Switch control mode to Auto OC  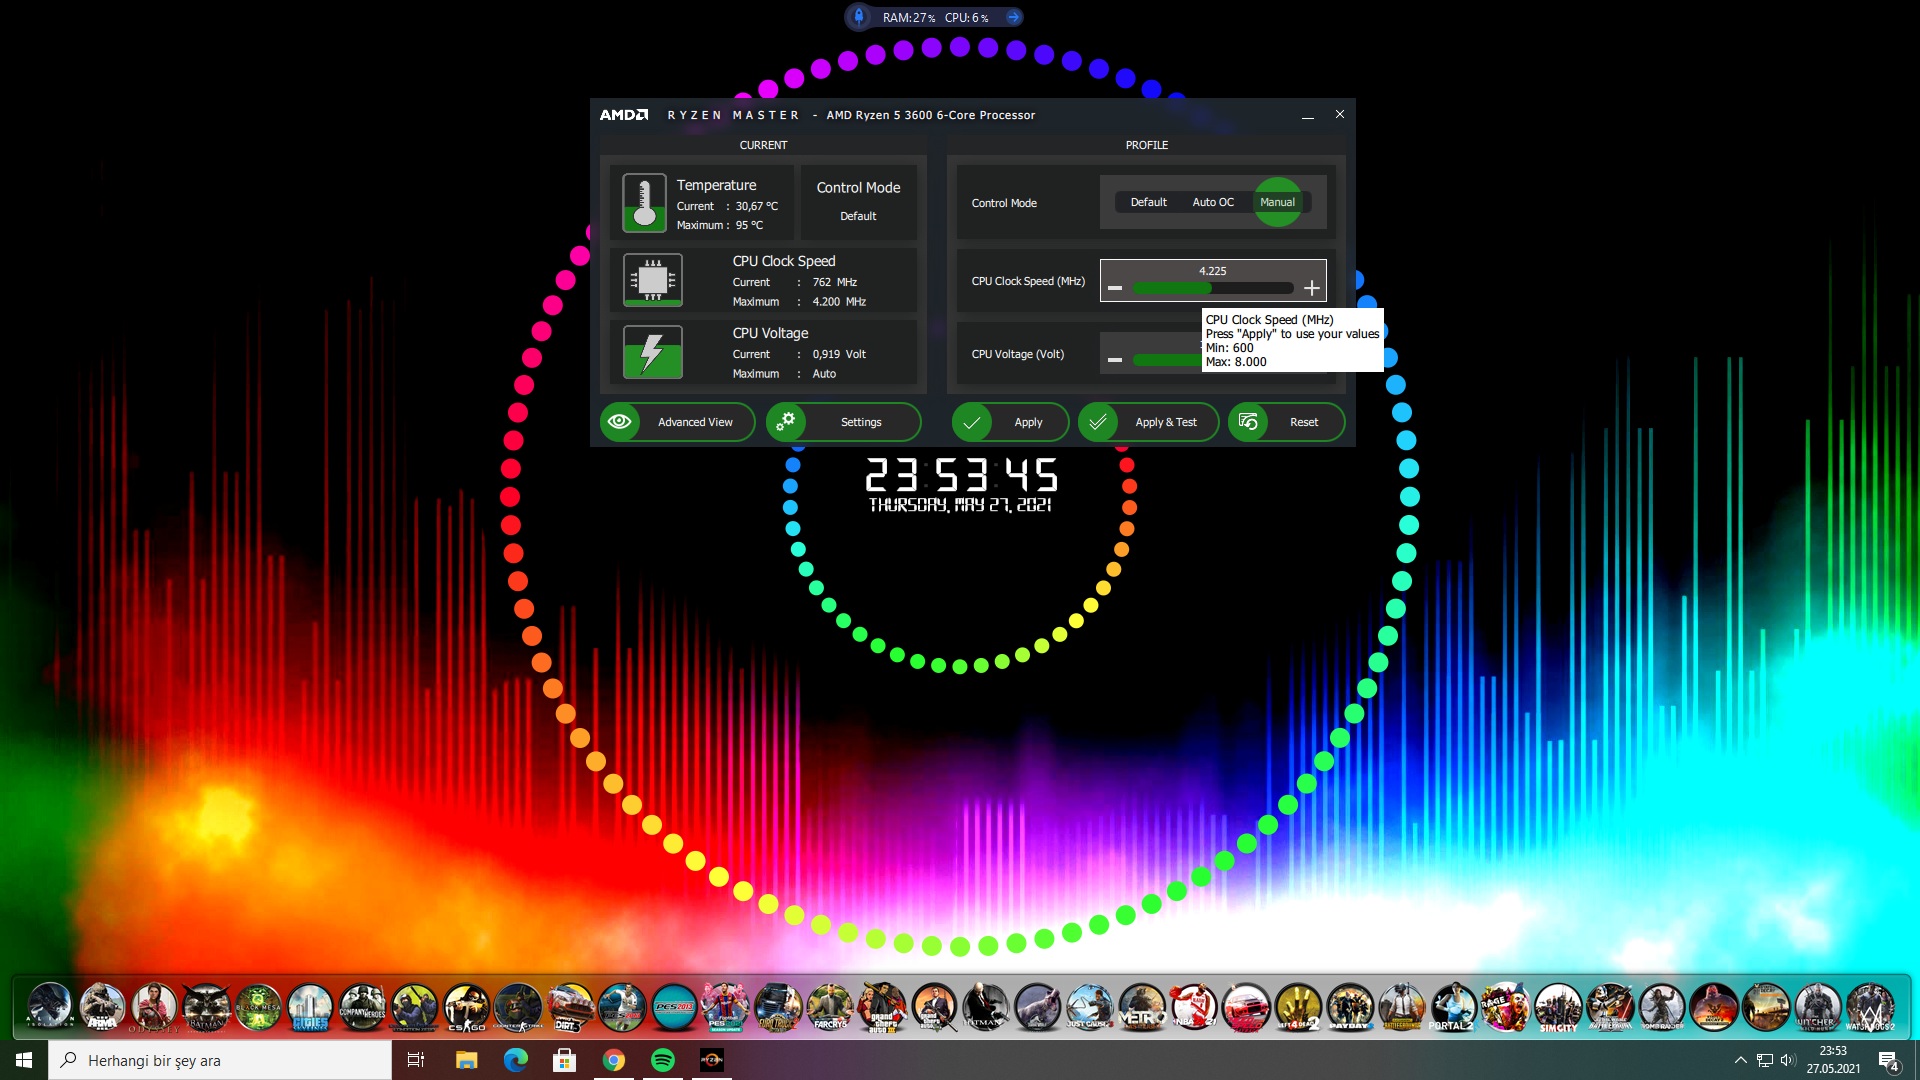click(1213, 202)
